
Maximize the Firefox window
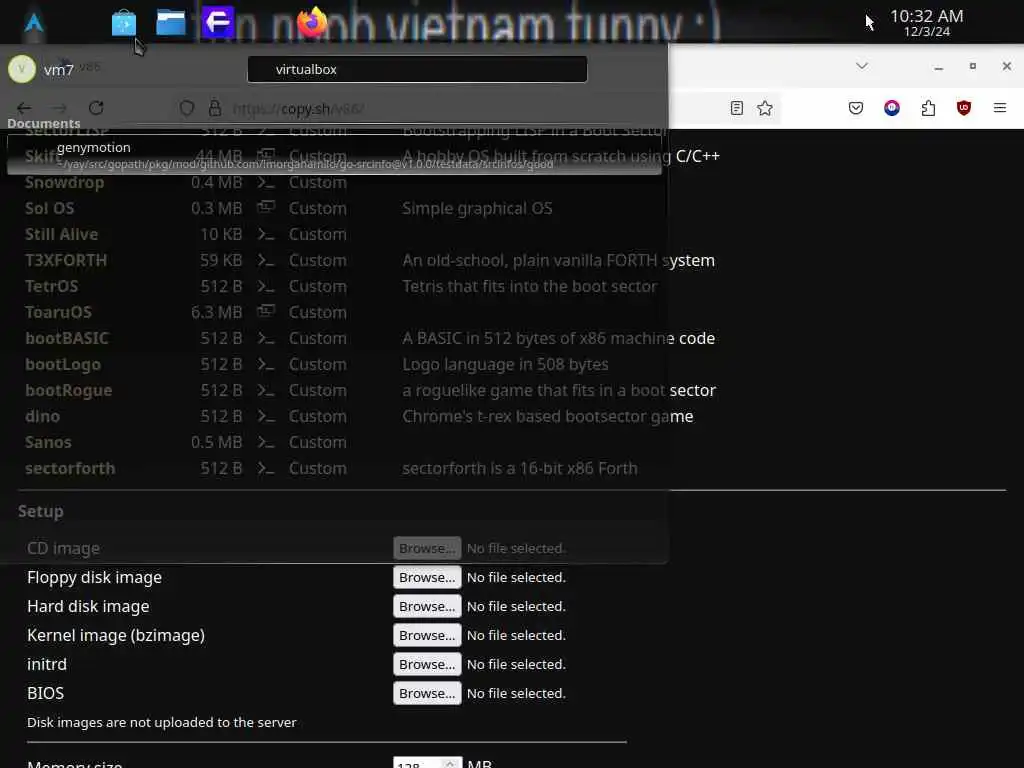972,66
